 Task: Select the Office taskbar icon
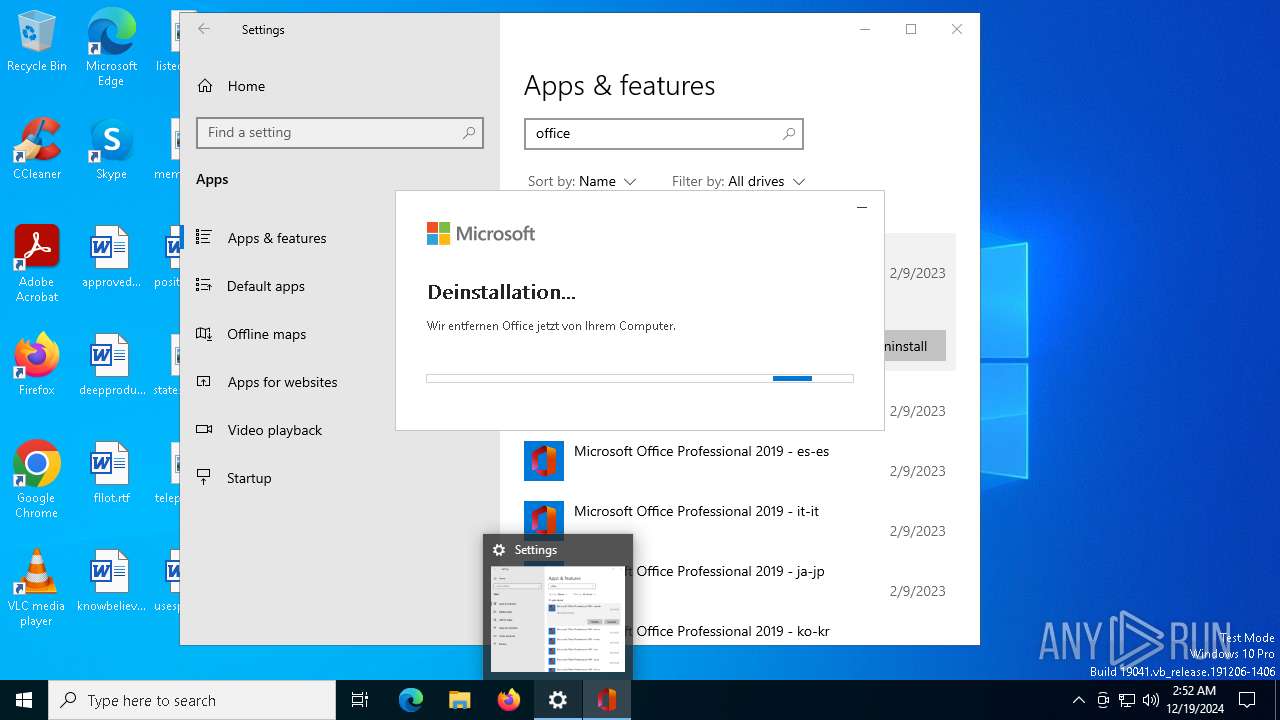[x=607, y=700]
